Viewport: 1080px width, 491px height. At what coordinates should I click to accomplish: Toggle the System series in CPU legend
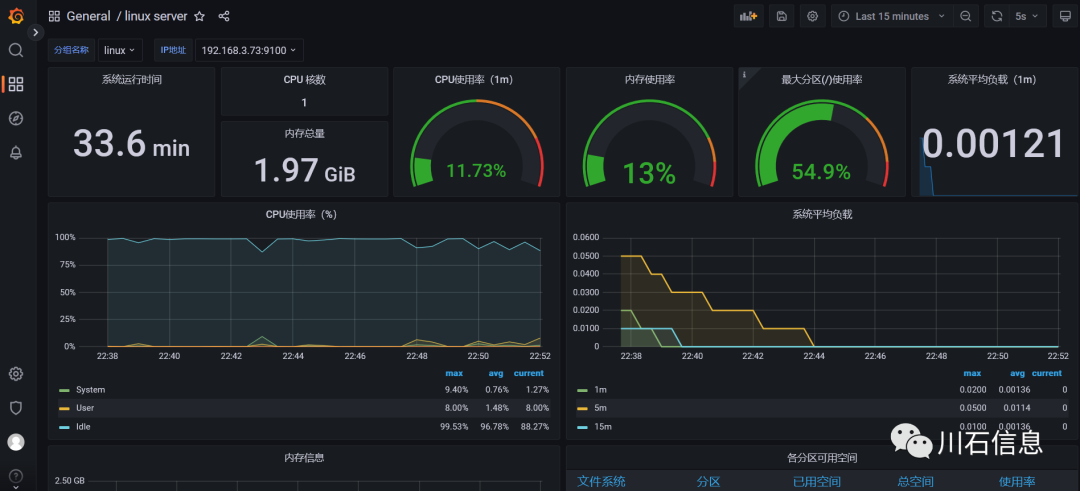tap(90, 390)
